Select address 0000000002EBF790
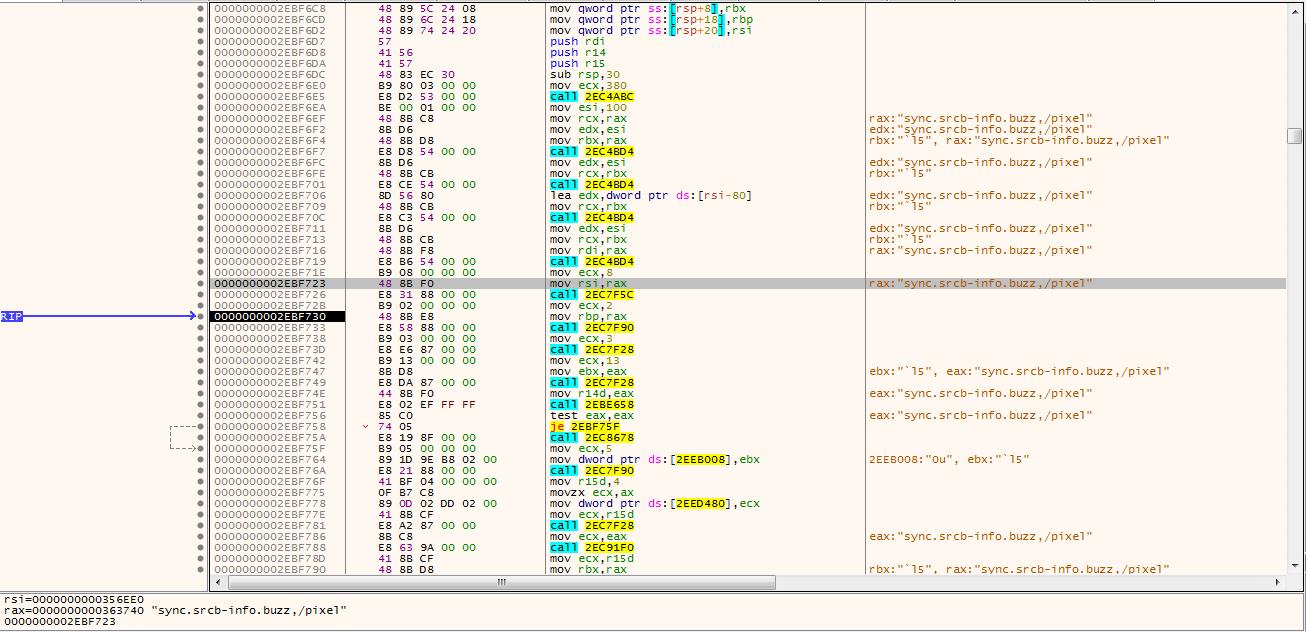Viewport: 1306px width, 632px height. pos(269,569)
